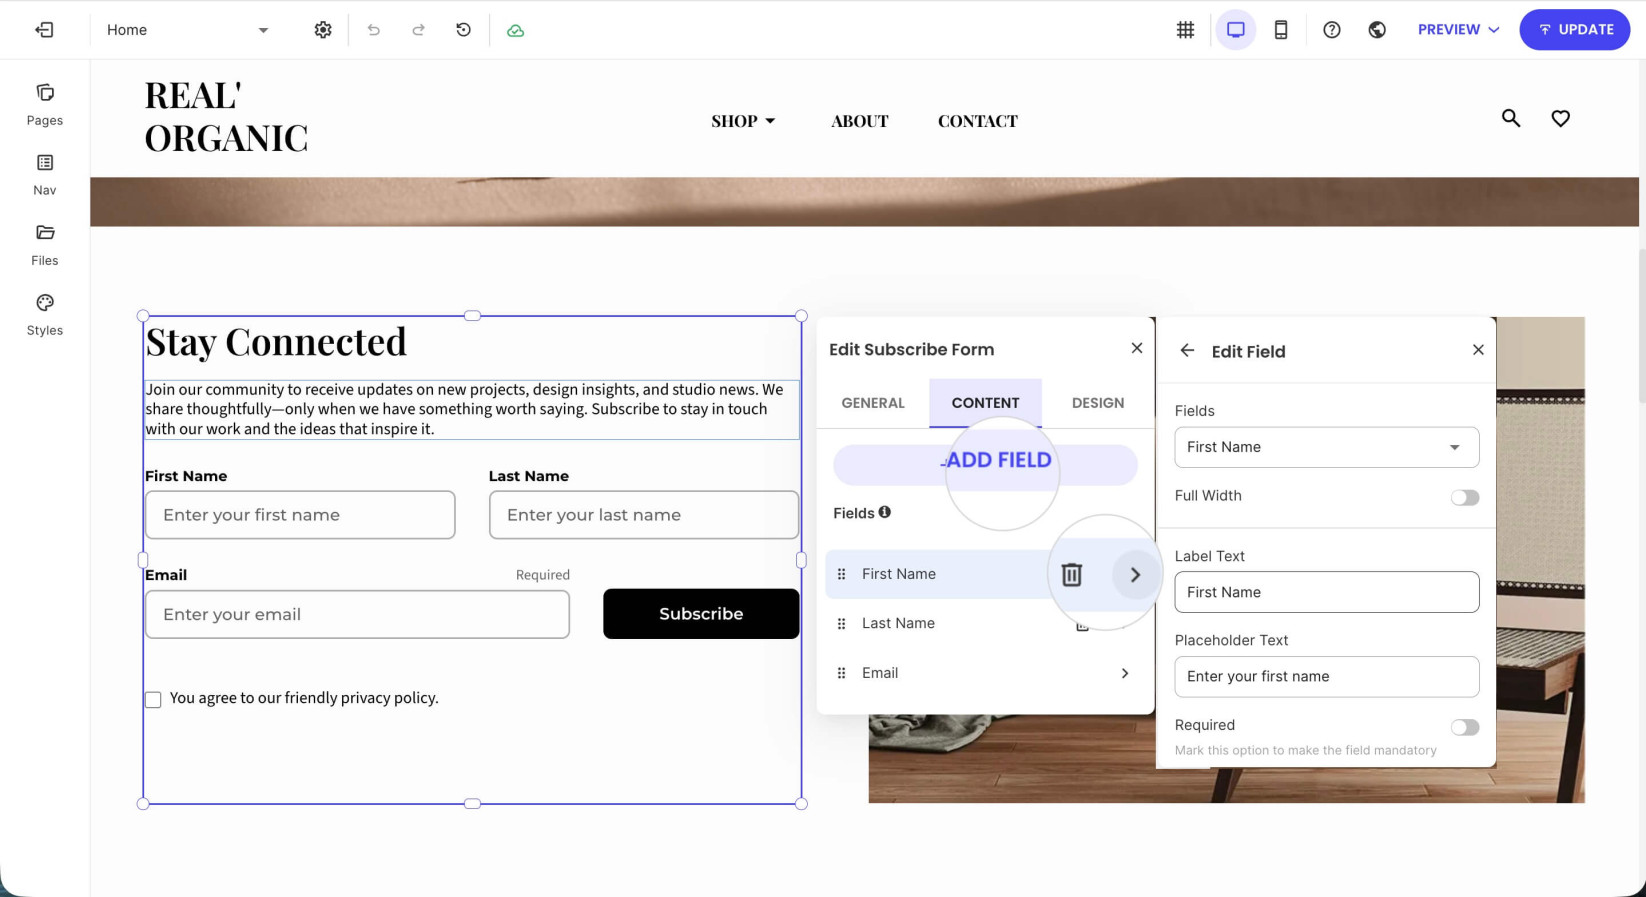Select the Last Name field row
The width and height of the screenshot is (1646, 897).
(x=985, y=623)
